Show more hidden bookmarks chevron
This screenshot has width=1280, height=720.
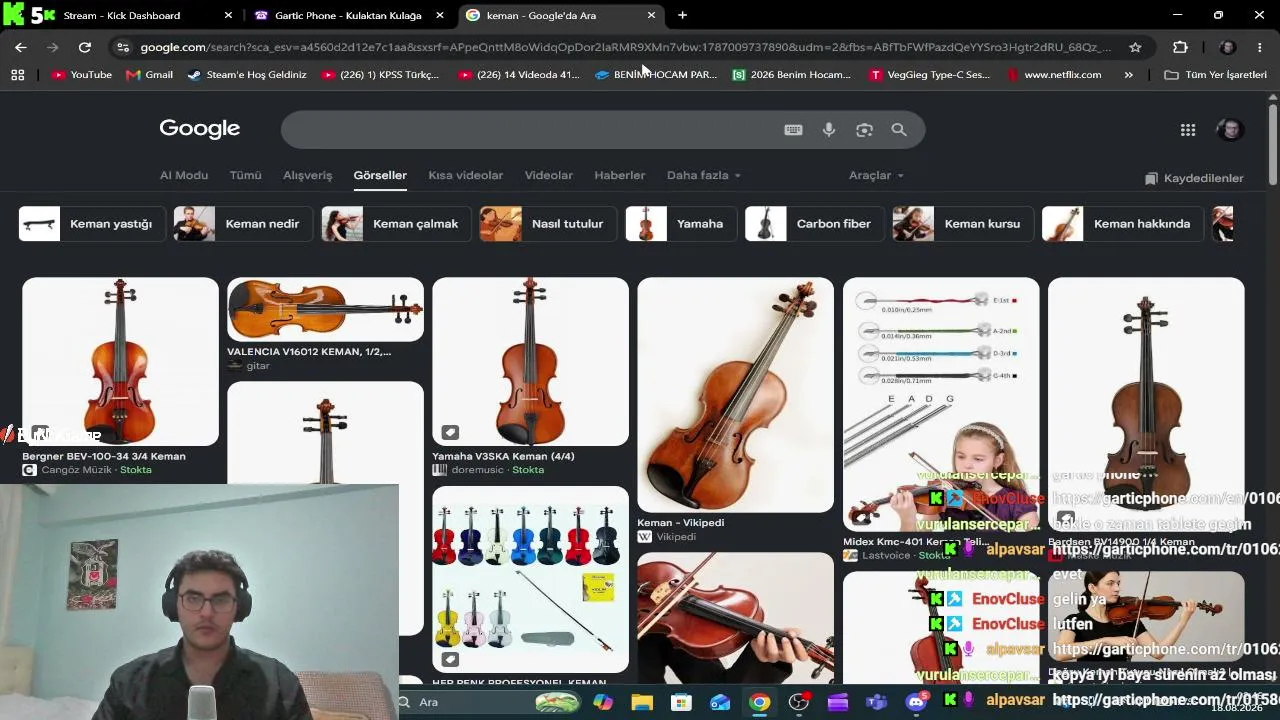click(1129, 75)
